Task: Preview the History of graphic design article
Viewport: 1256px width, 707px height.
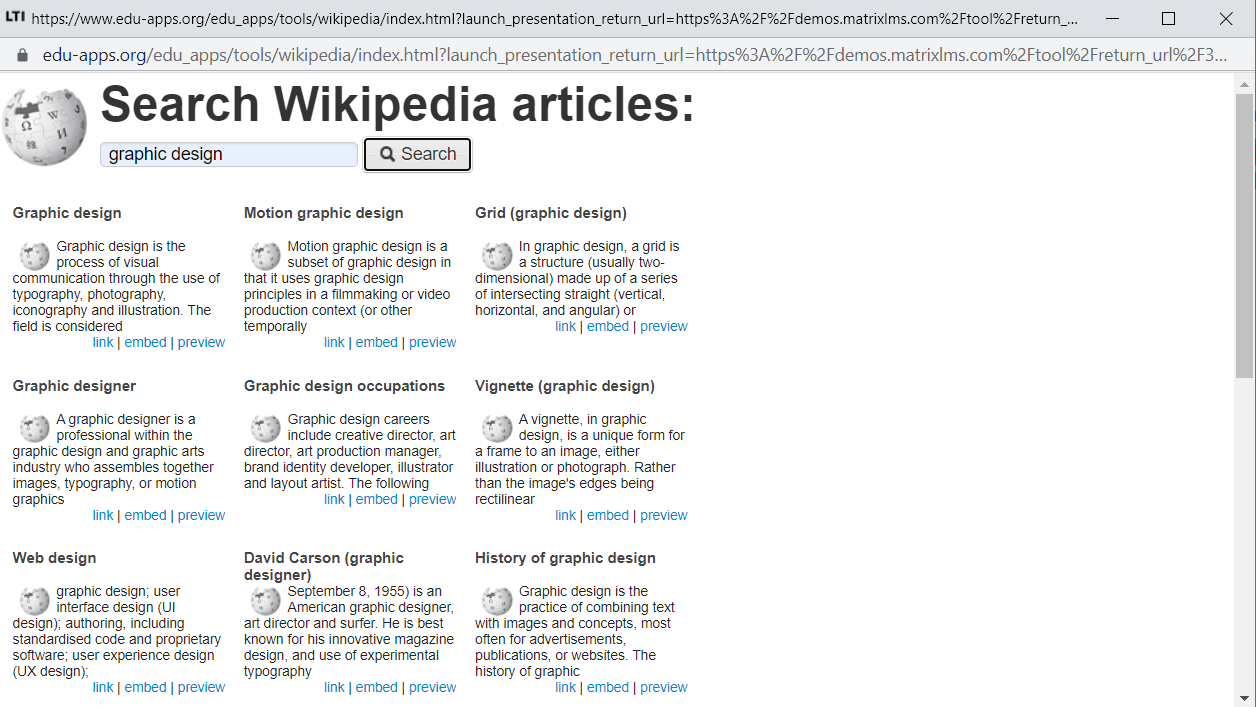Action: coord(663,687)
